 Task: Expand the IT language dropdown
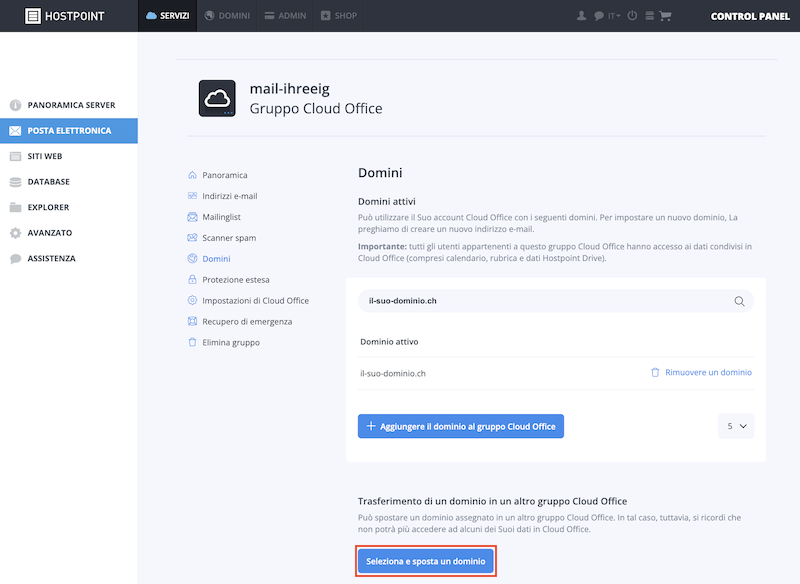(x=614, y=16)
